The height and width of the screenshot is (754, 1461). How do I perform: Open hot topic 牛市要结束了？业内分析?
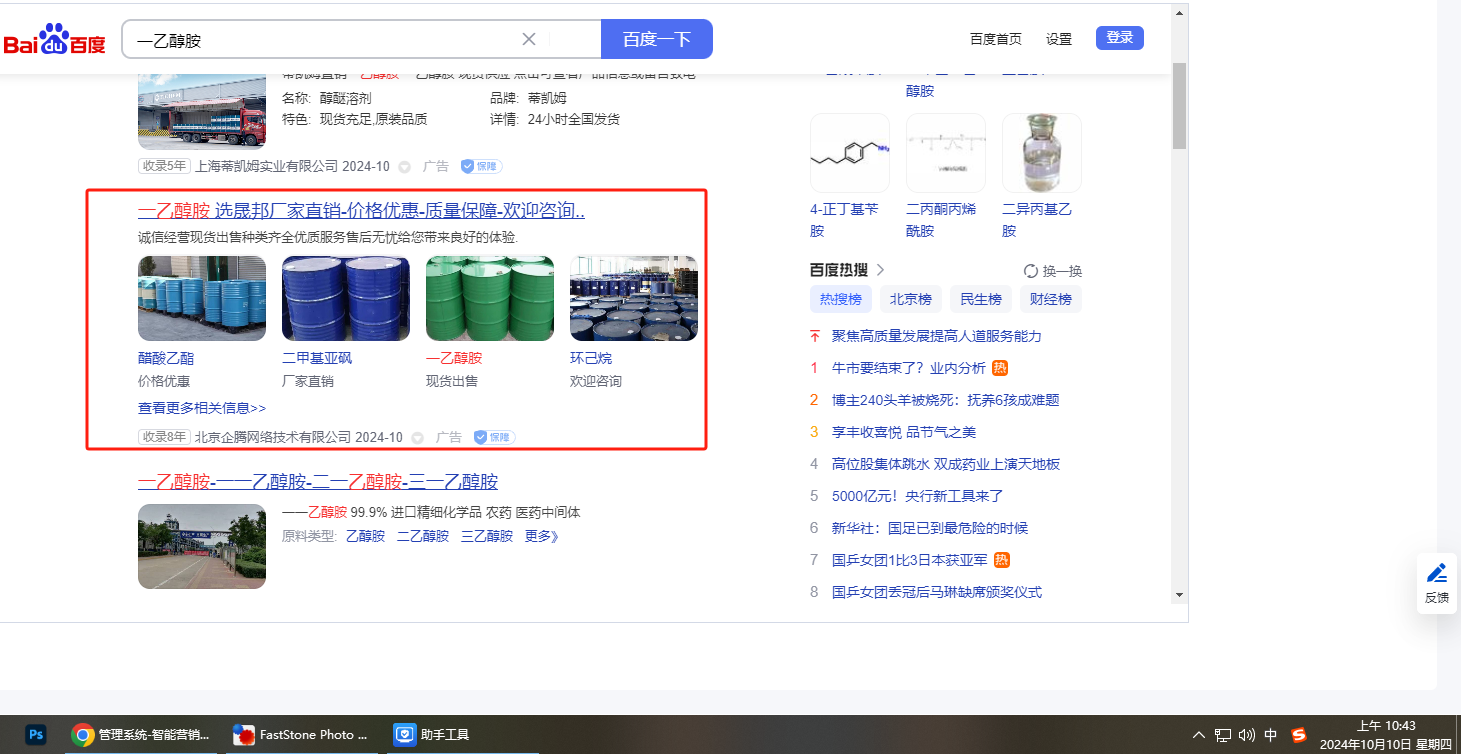[909, 368]
